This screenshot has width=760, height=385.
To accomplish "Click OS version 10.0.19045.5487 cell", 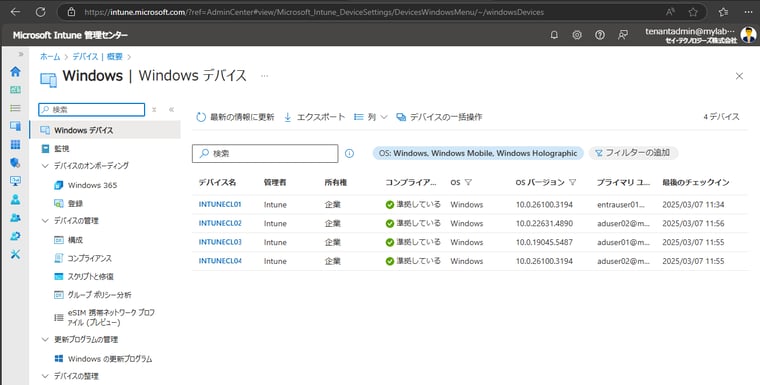I will [544, 242].
